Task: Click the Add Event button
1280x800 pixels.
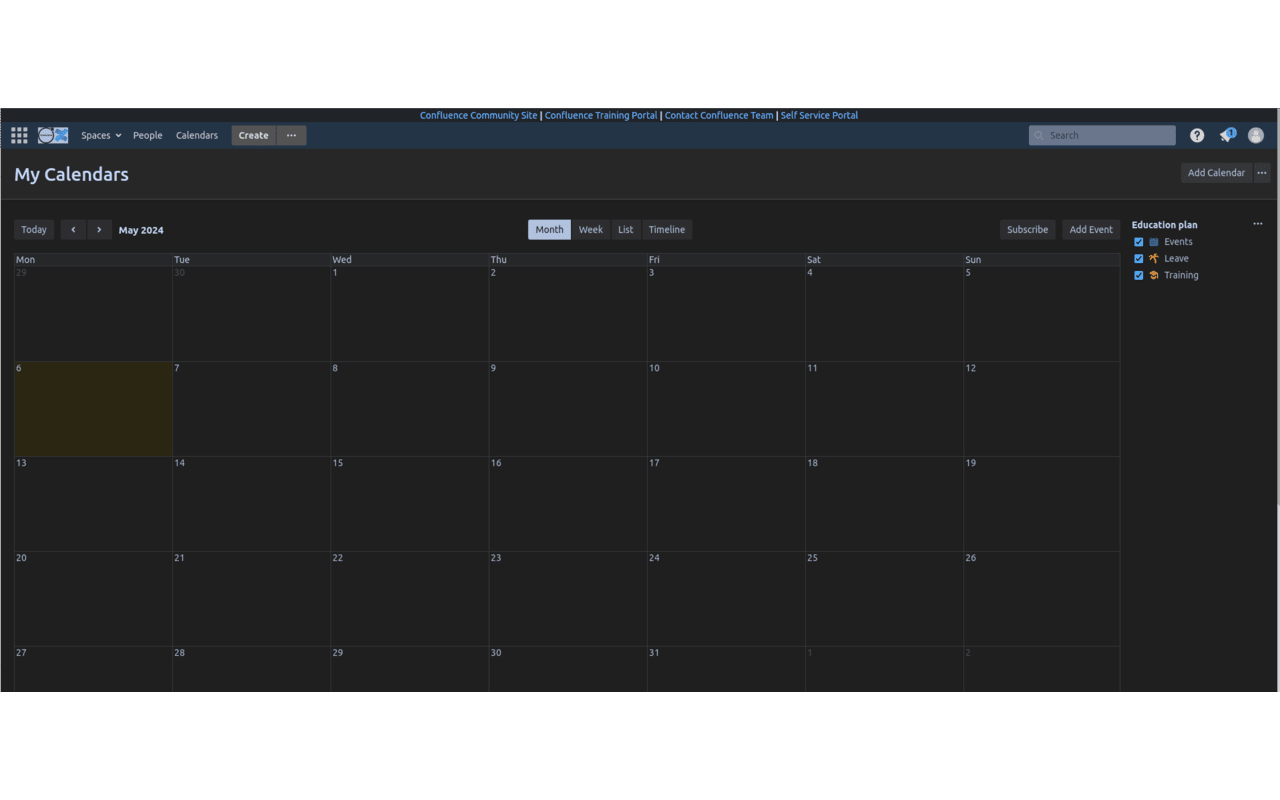Action: (1091, 230)
